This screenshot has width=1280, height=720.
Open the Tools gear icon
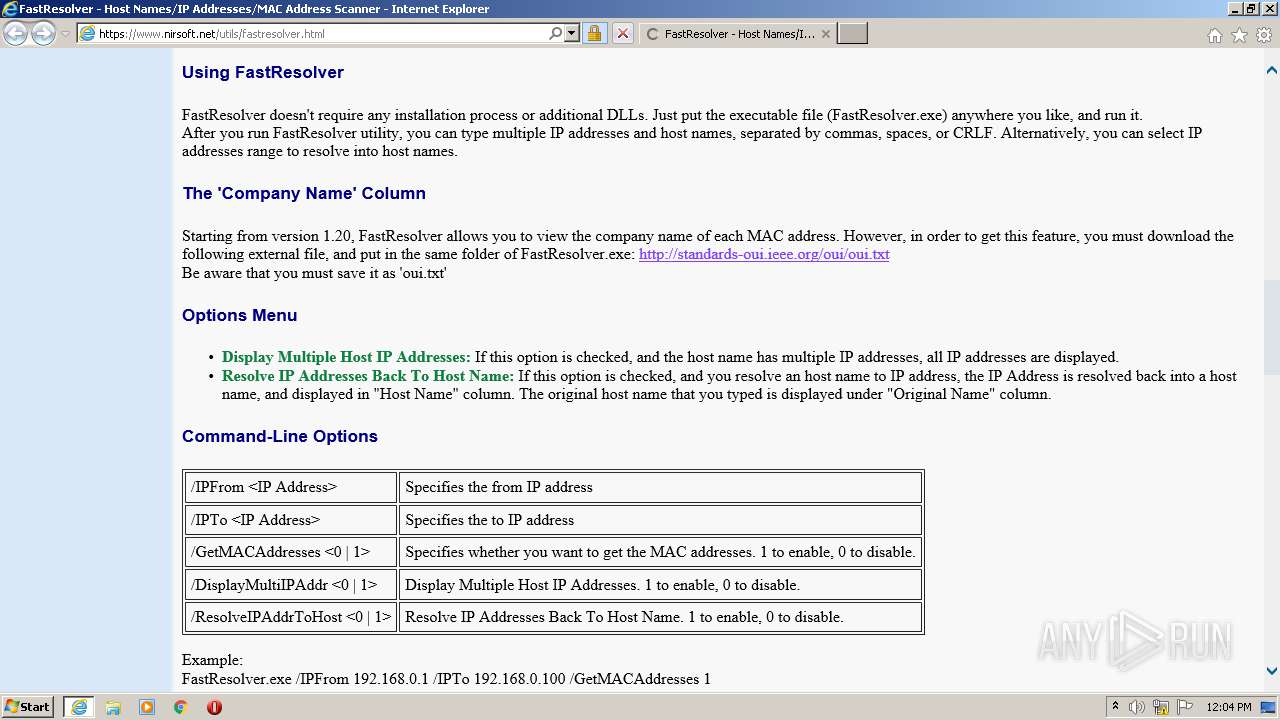pyautogui.click(x=1264, y=35)
